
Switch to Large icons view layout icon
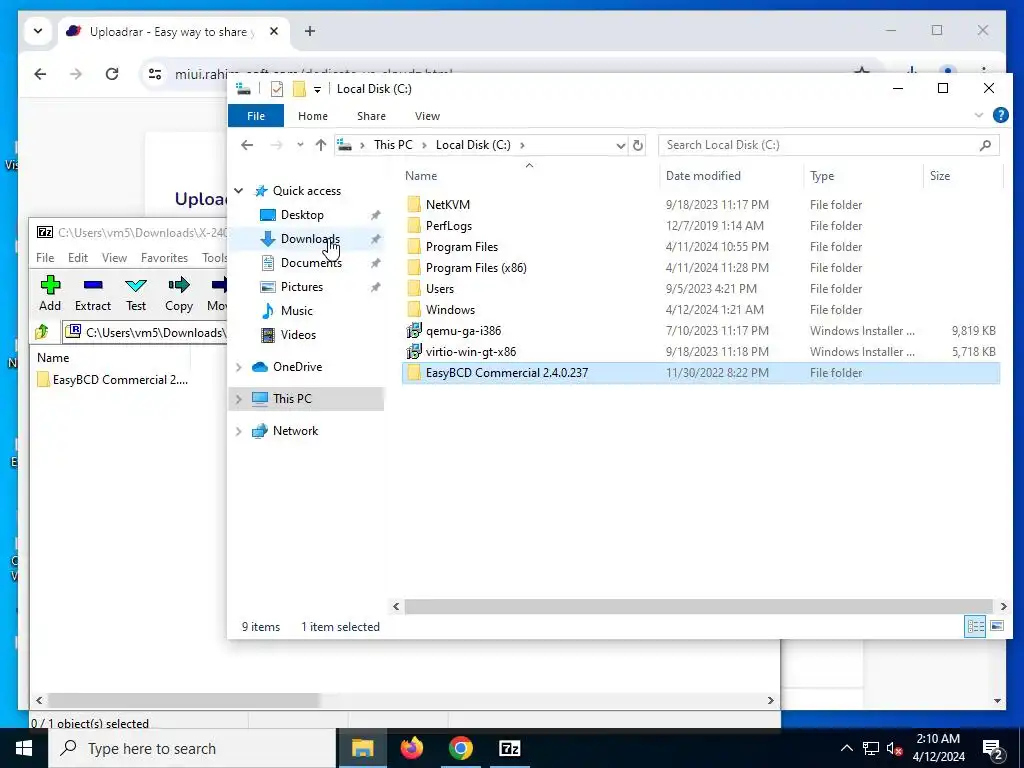pos(997,626)
